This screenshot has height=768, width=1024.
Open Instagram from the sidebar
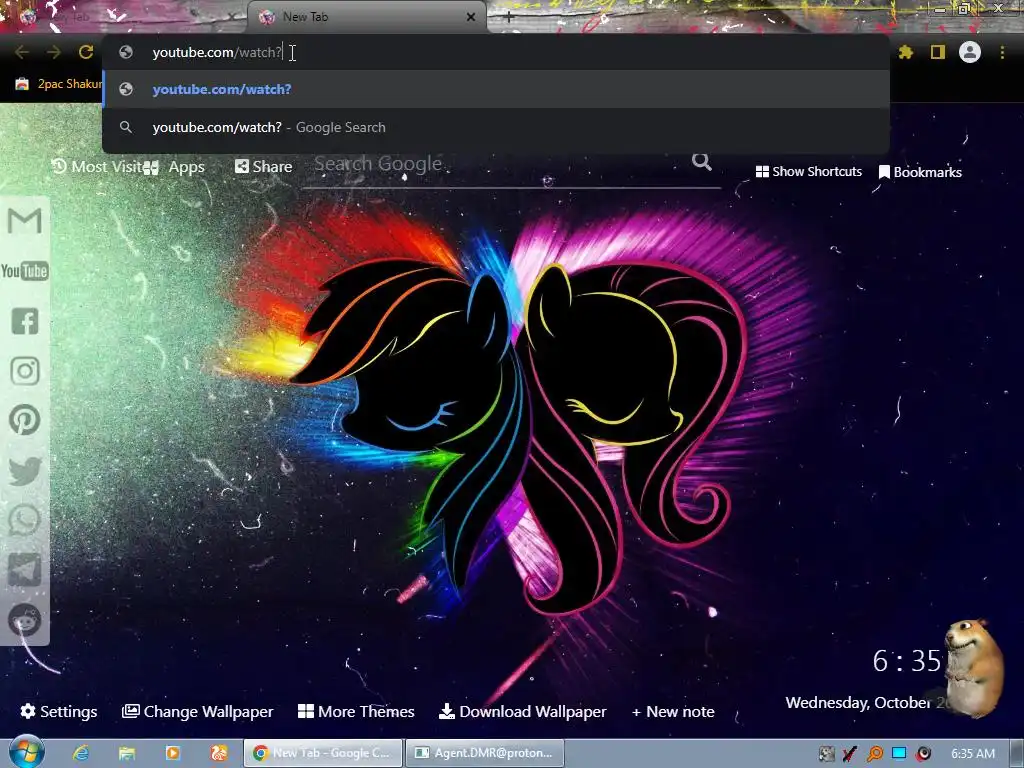[25, 370]
